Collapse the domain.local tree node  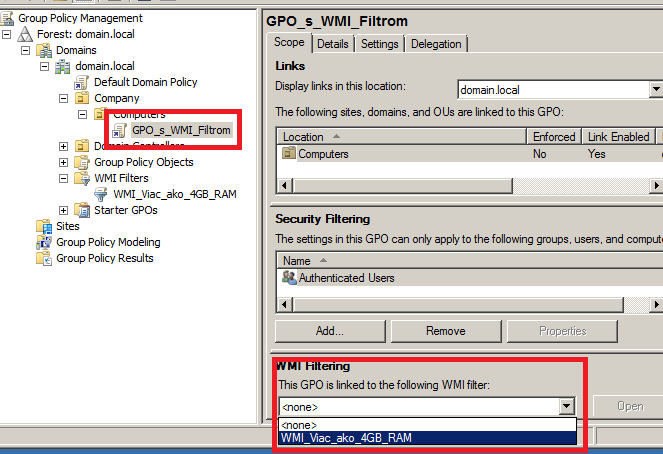(44, 66)
